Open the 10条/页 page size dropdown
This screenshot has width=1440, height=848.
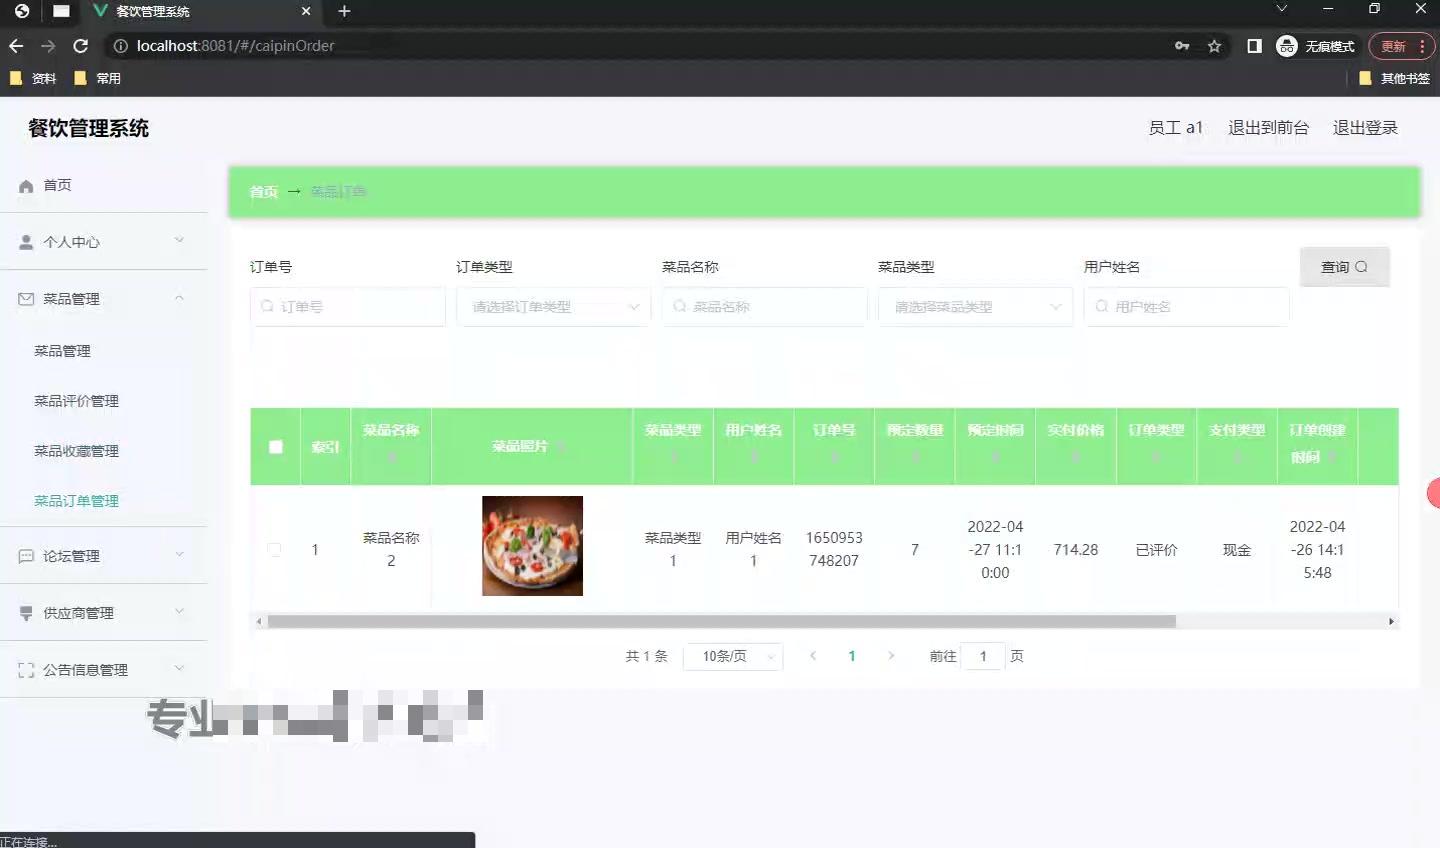point(733,656)
